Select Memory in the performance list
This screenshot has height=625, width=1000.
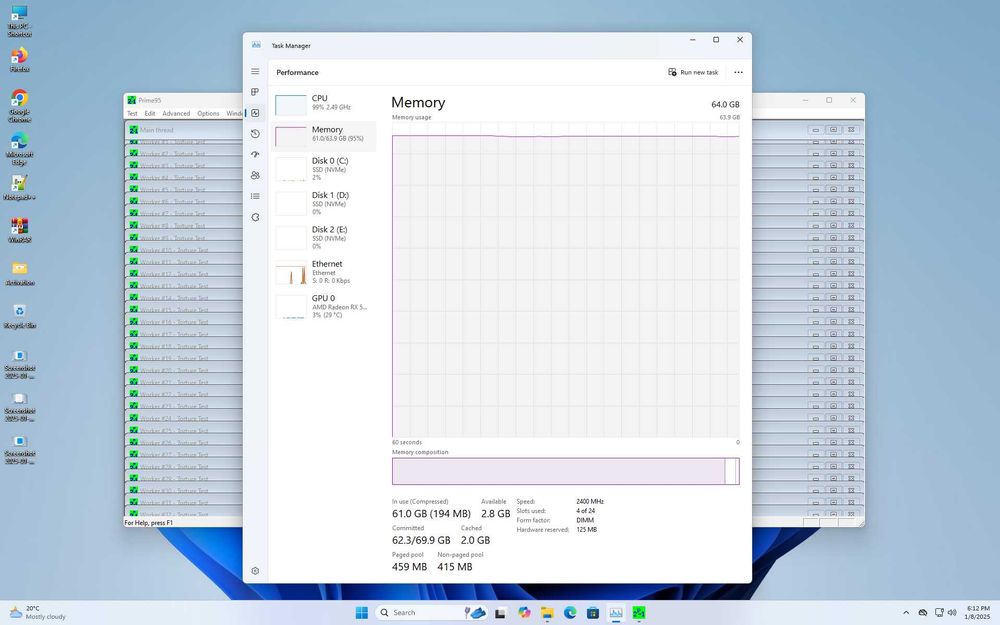tap(323, 135)
